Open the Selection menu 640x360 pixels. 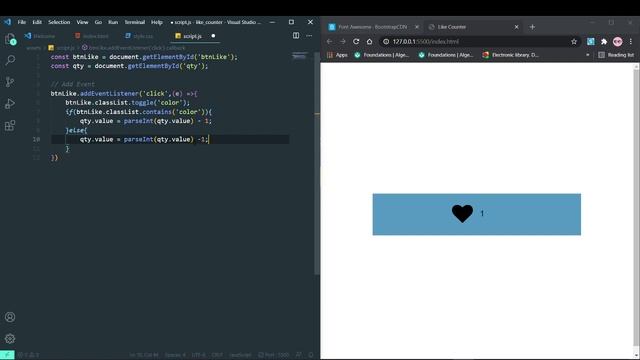59,22
